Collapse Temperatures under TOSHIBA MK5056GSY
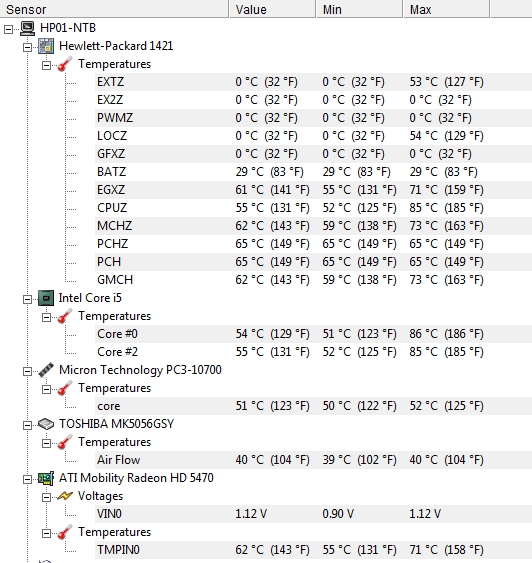This screenshot has width=532, height=563. pos(46,443)
